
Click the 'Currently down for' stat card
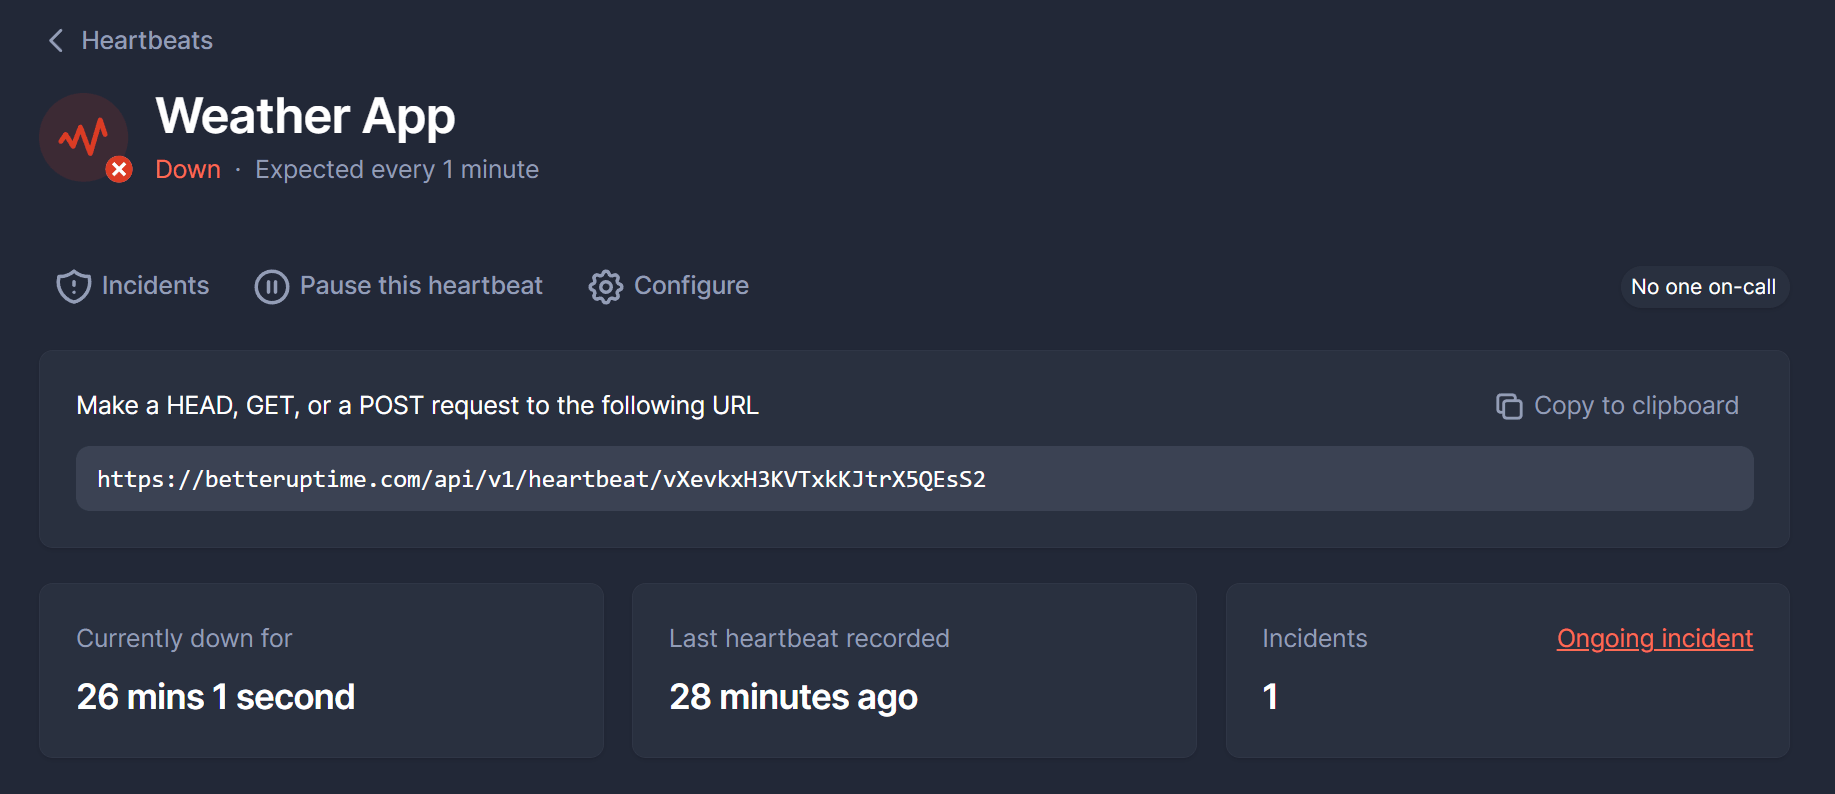(x=321, y=670)
